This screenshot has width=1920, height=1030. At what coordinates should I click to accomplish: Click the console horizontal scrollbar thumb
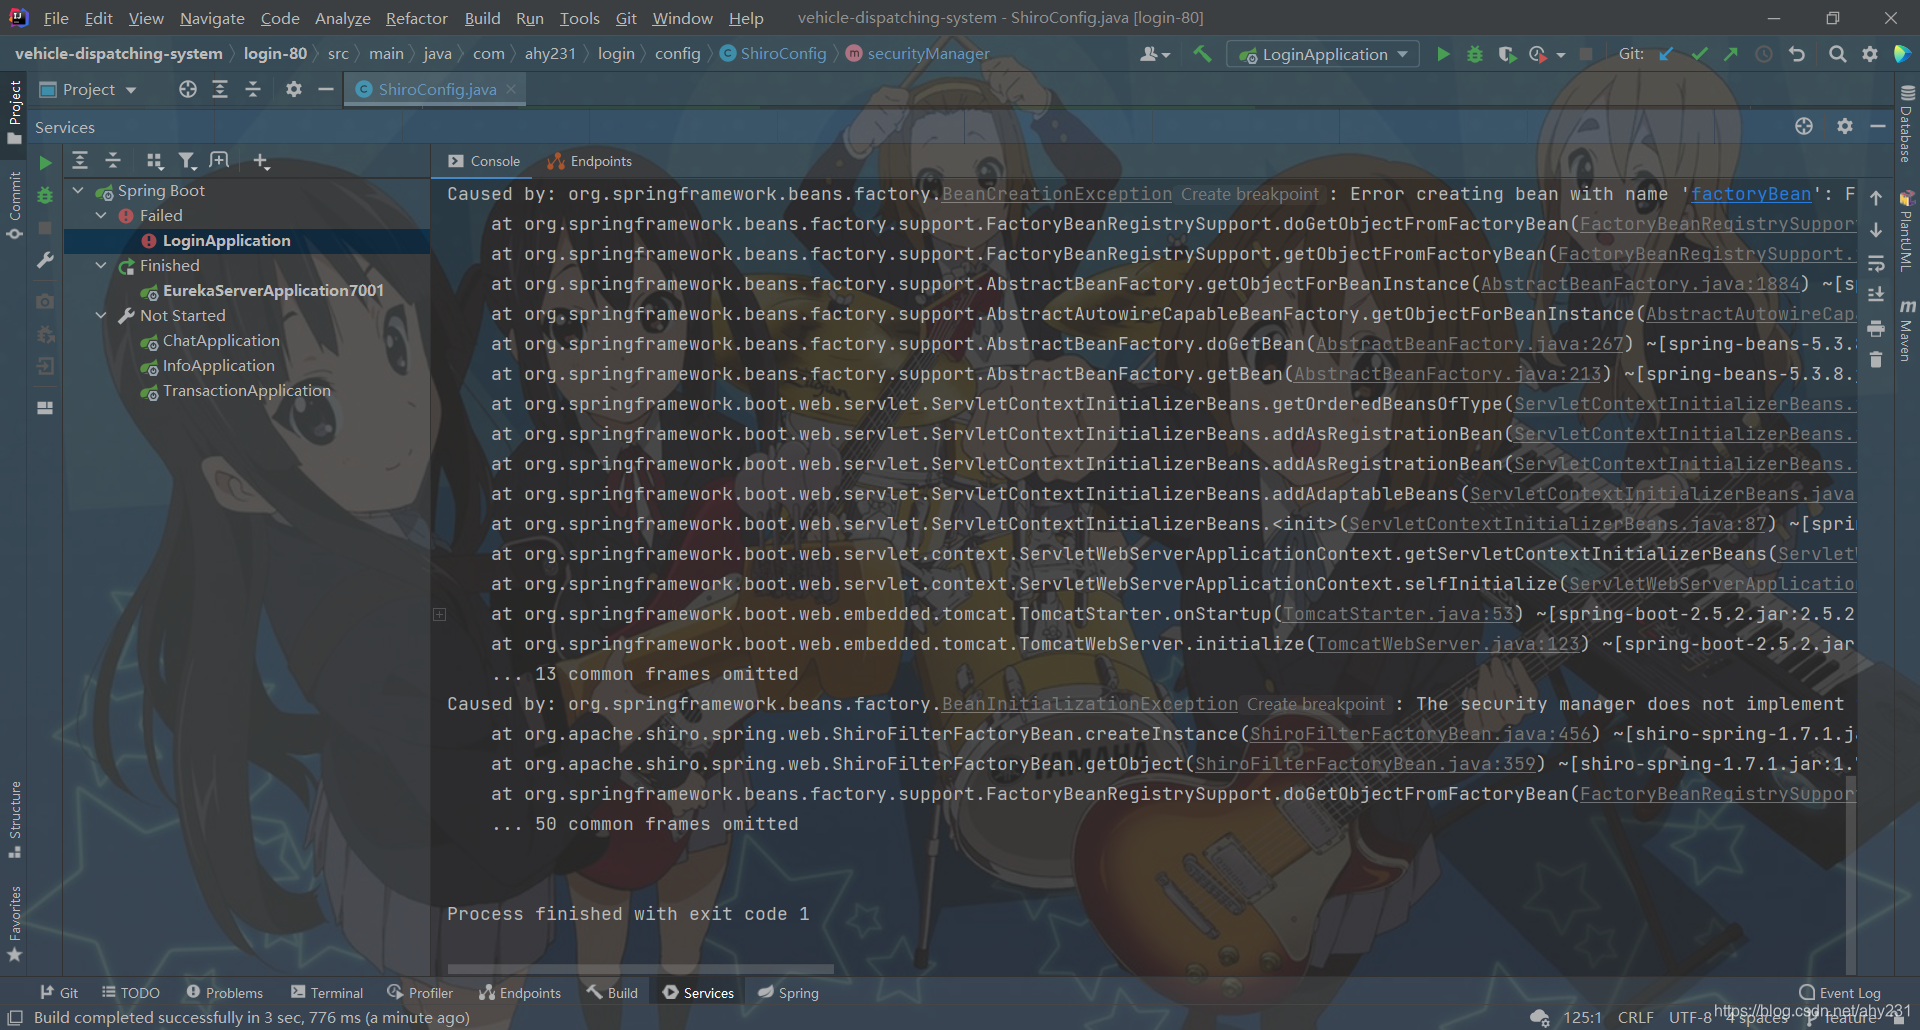tap(640, 969)
